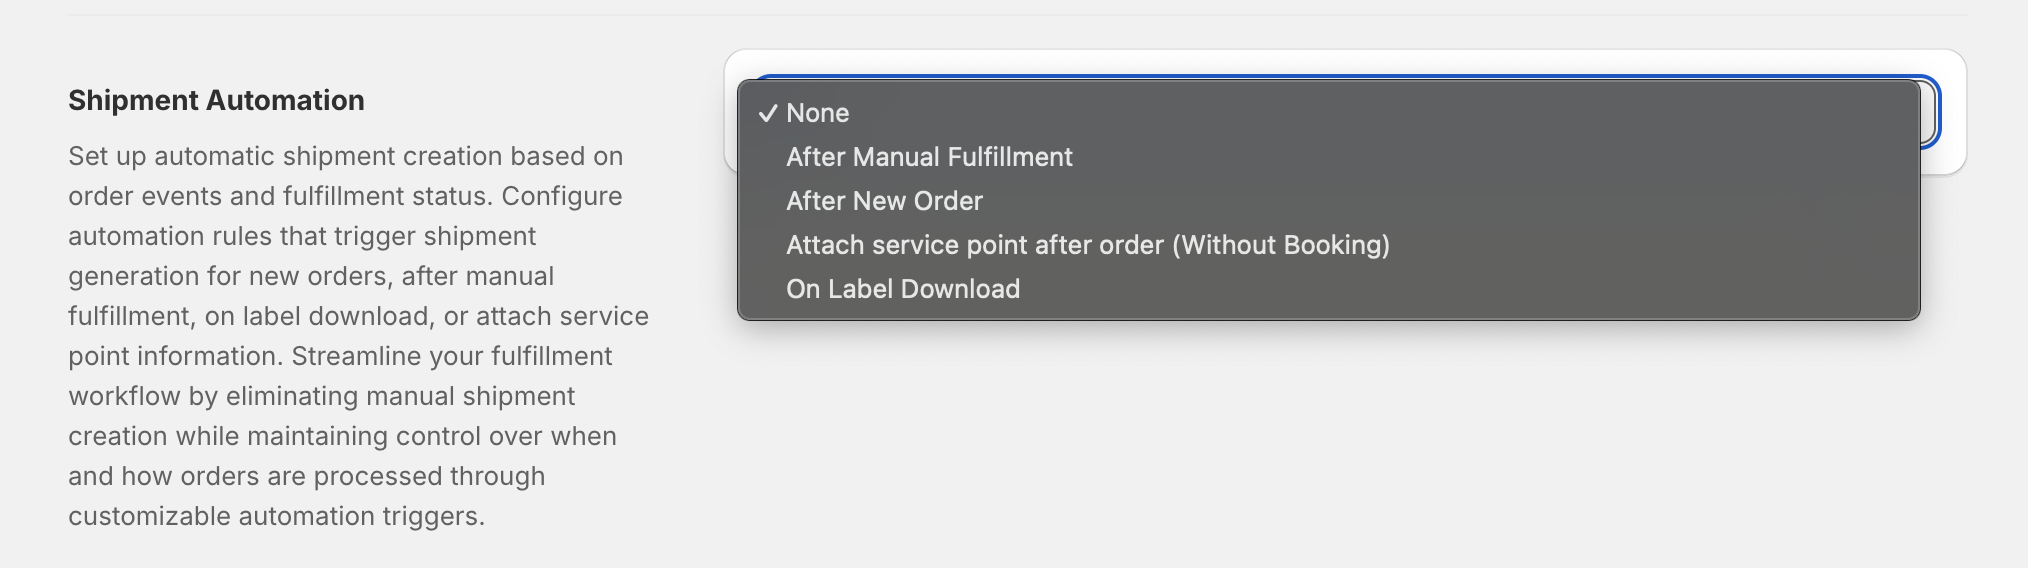Click the "customizable automation triggers" closing line

[276, 516]
